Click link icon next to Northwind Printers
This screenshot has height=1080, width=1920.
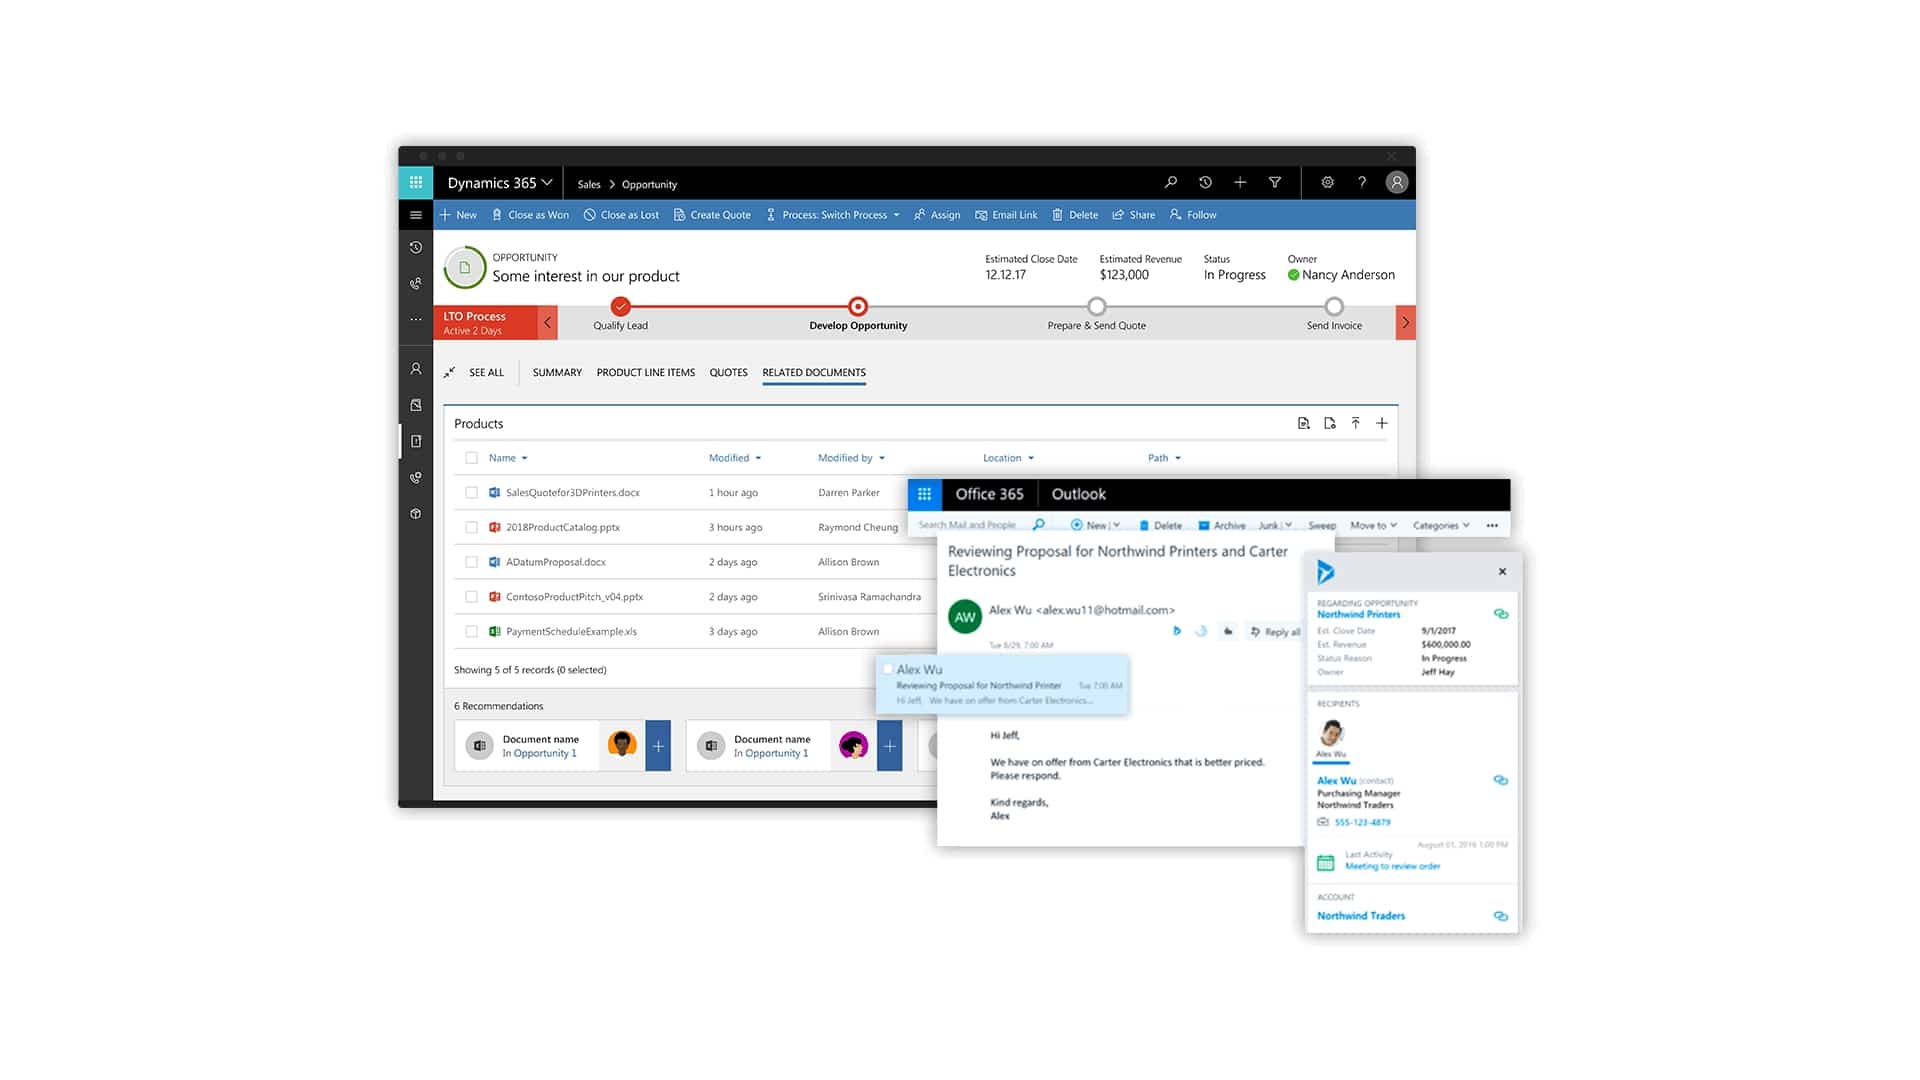pos(1501,614)
